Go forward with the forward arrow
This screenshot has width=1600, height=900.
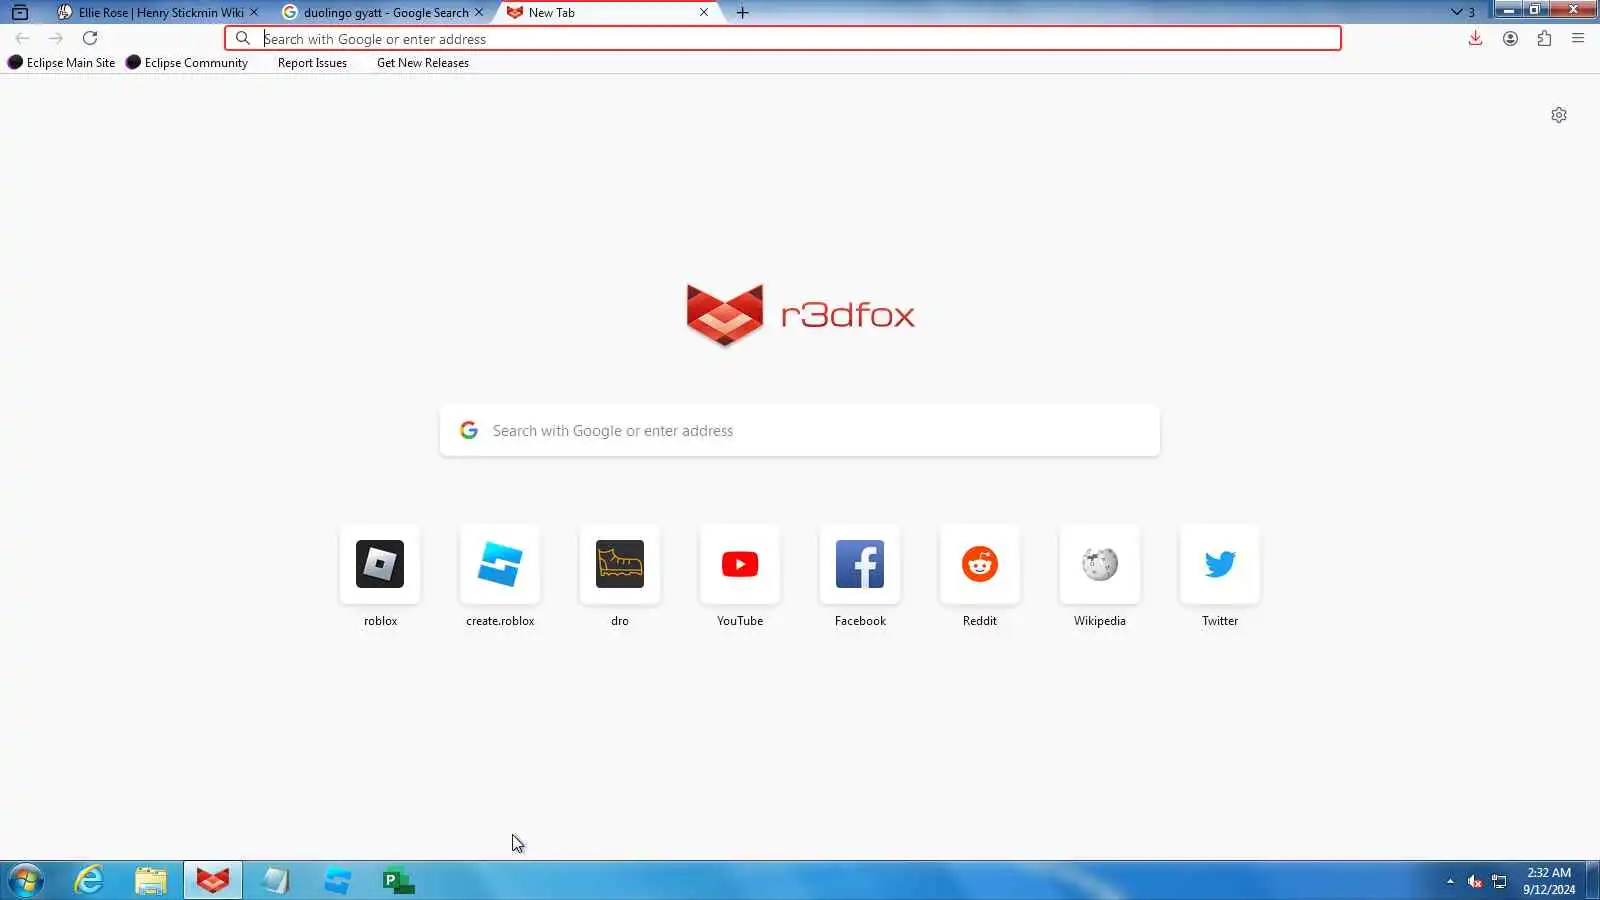click(56, 38)
